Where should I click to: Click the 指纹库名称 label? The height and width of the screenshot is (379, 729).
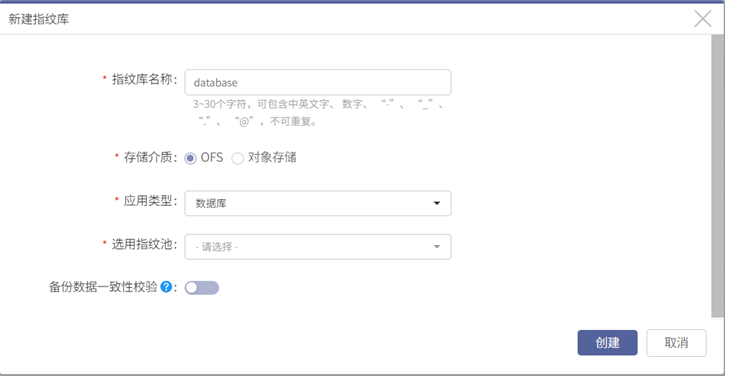[x=144, y=79]
